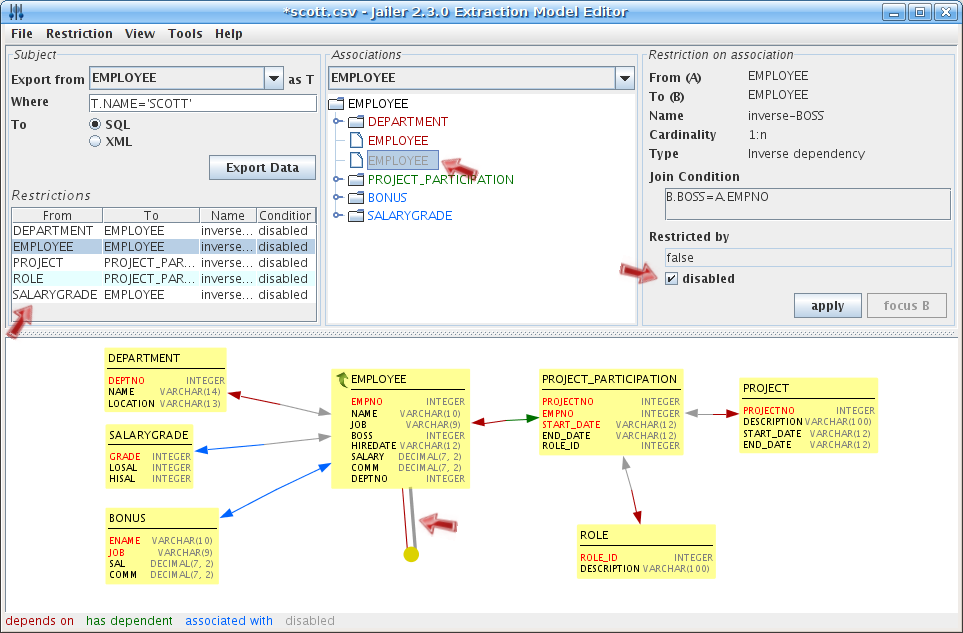Expand the PROJECT_PARTICIPATION tree node
This screenshot has height=633, width=963.
(x=337, y=180)
